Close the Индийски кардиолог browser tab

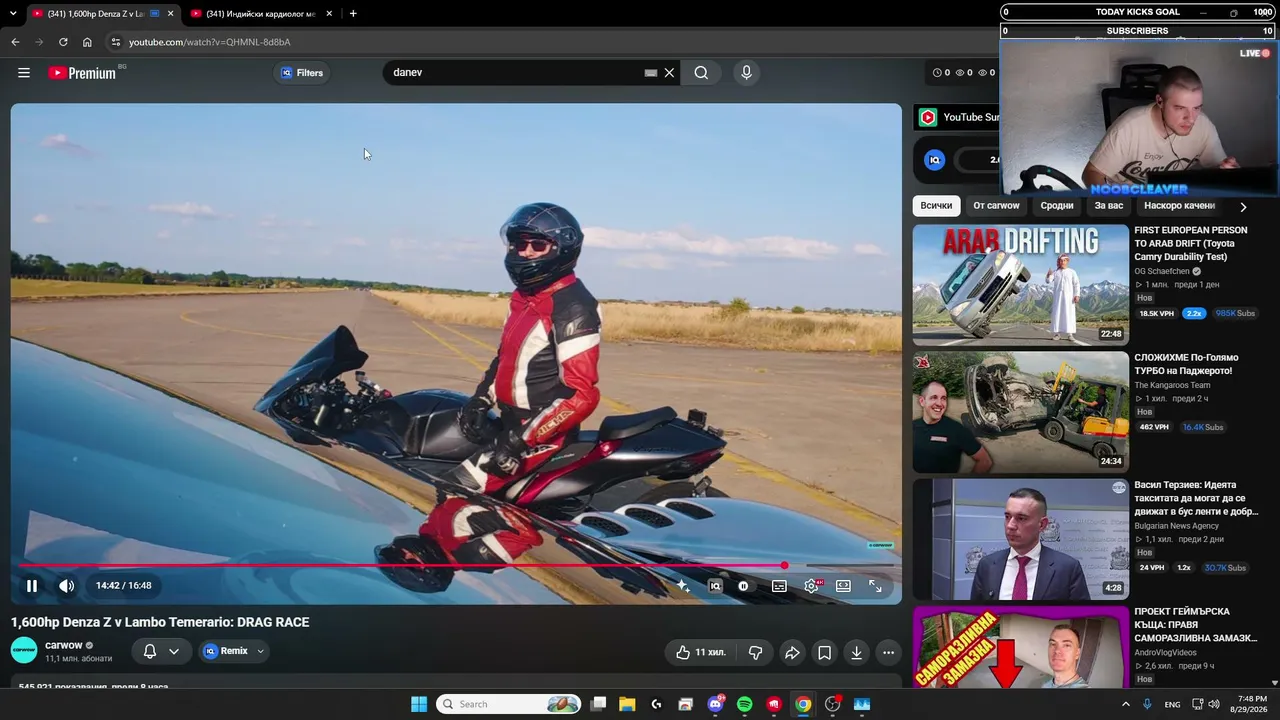point(329,14)
